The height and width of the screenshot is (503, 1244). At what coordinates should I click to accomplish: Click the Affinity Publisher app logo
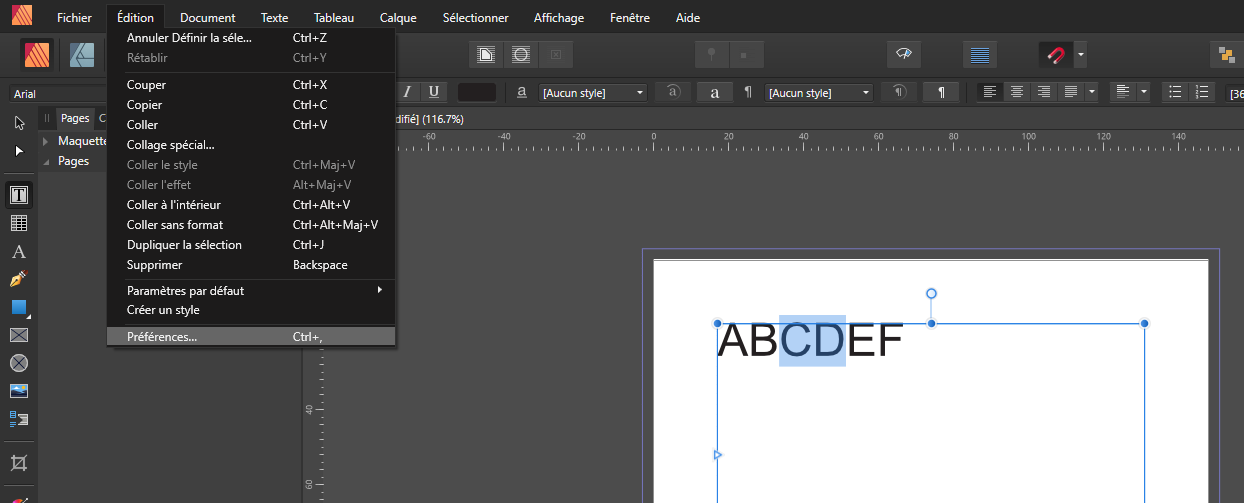click(21, 16)
